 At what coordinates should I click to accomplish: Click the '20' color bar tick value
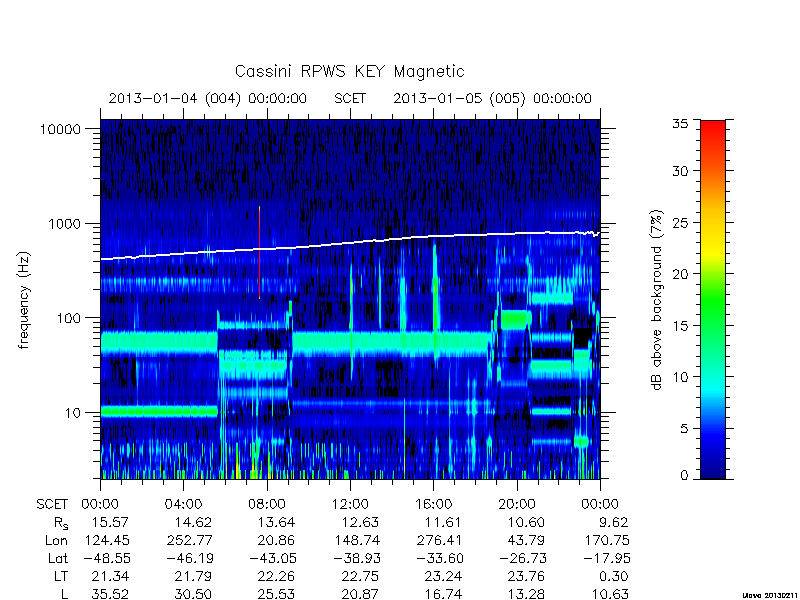click(680, 274)
